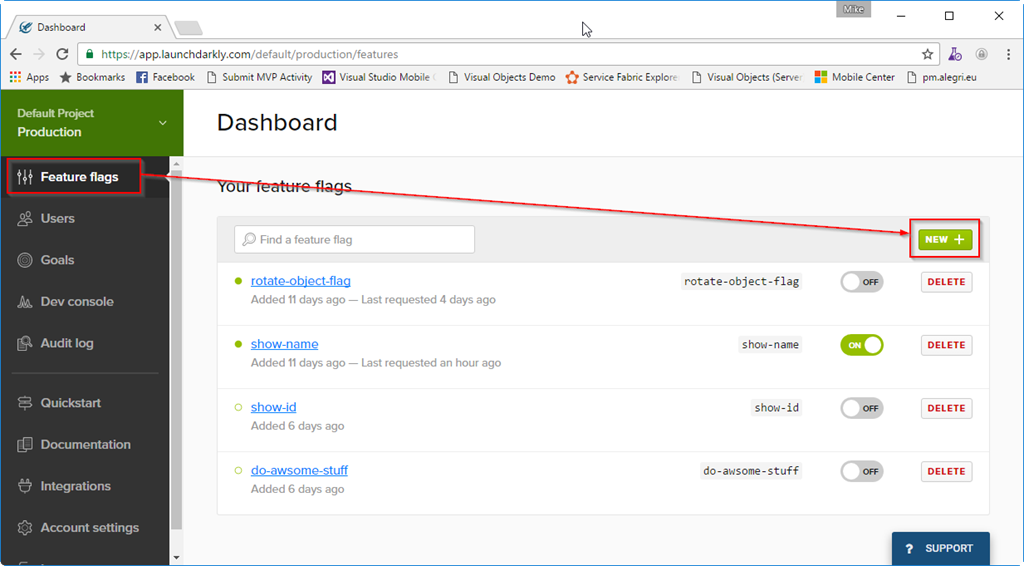This screenshot has width=1024, height=566.
Task: Click the Users icon in sidebar
Action: pyautogui.click(x=25, y=219)
